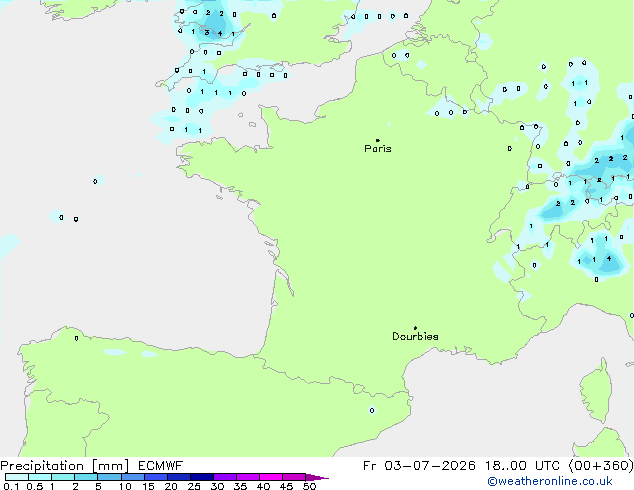Click the 'Precipitation [mm]' title text

64,466
